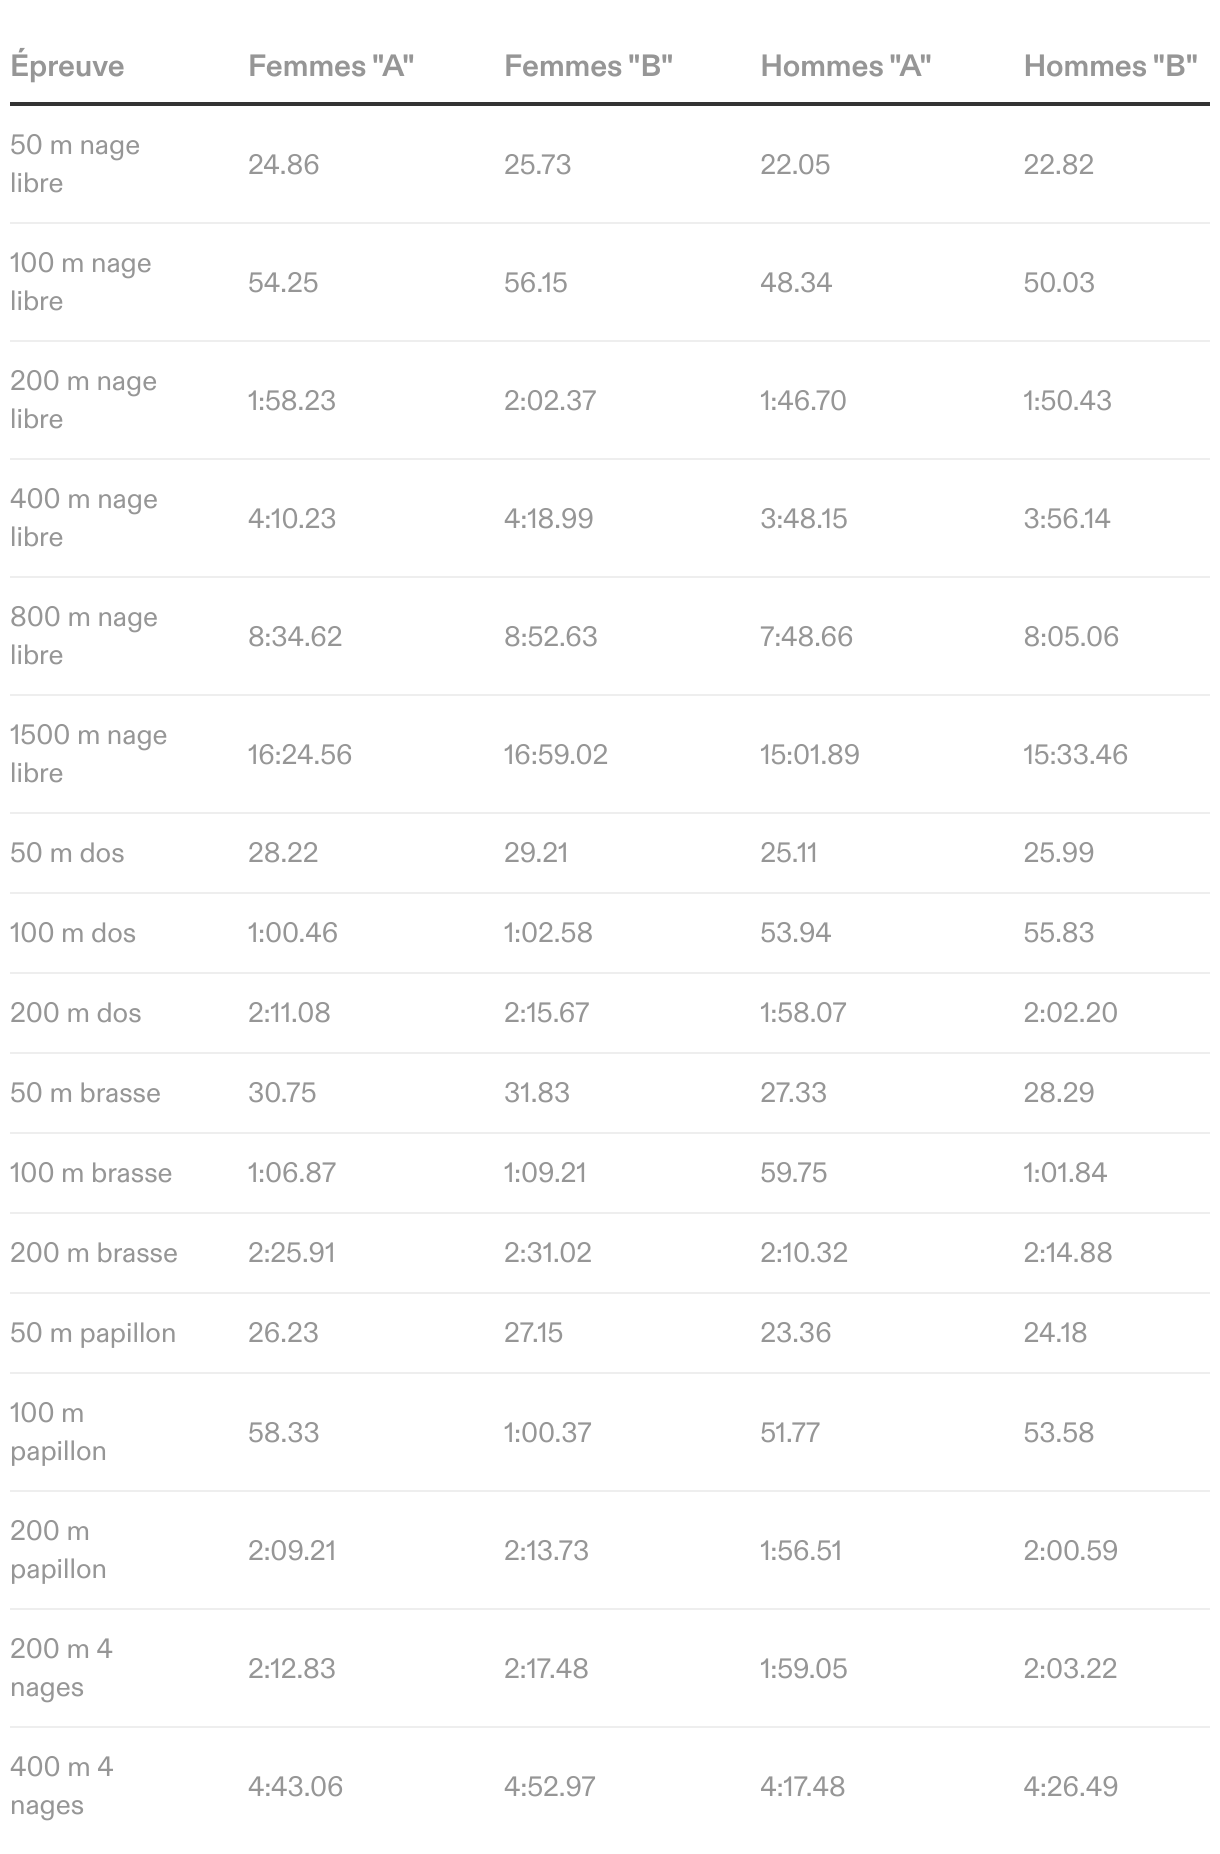1220x1854 pixels.
Task: Select the 100 m papillon row label
Action: [x=58, y=1432]
